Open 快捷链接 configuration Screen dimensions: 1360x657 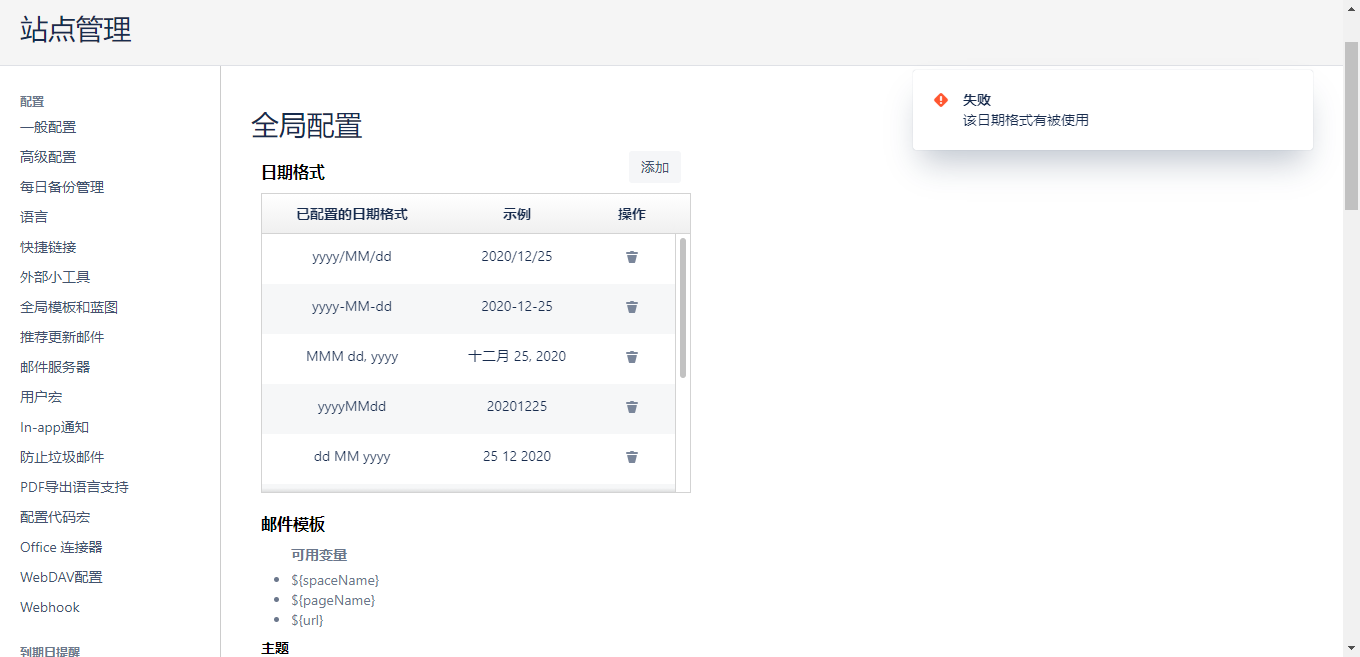pyautogui.click(x=48, y=247)
